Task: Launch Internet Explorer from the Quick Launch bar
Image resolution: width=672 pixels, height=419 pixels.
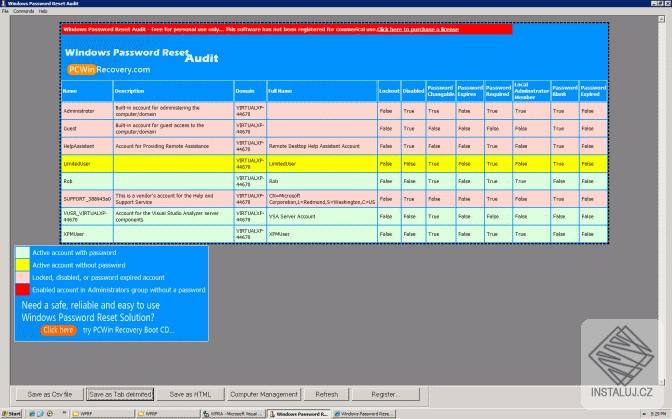Action: point(31,414)
